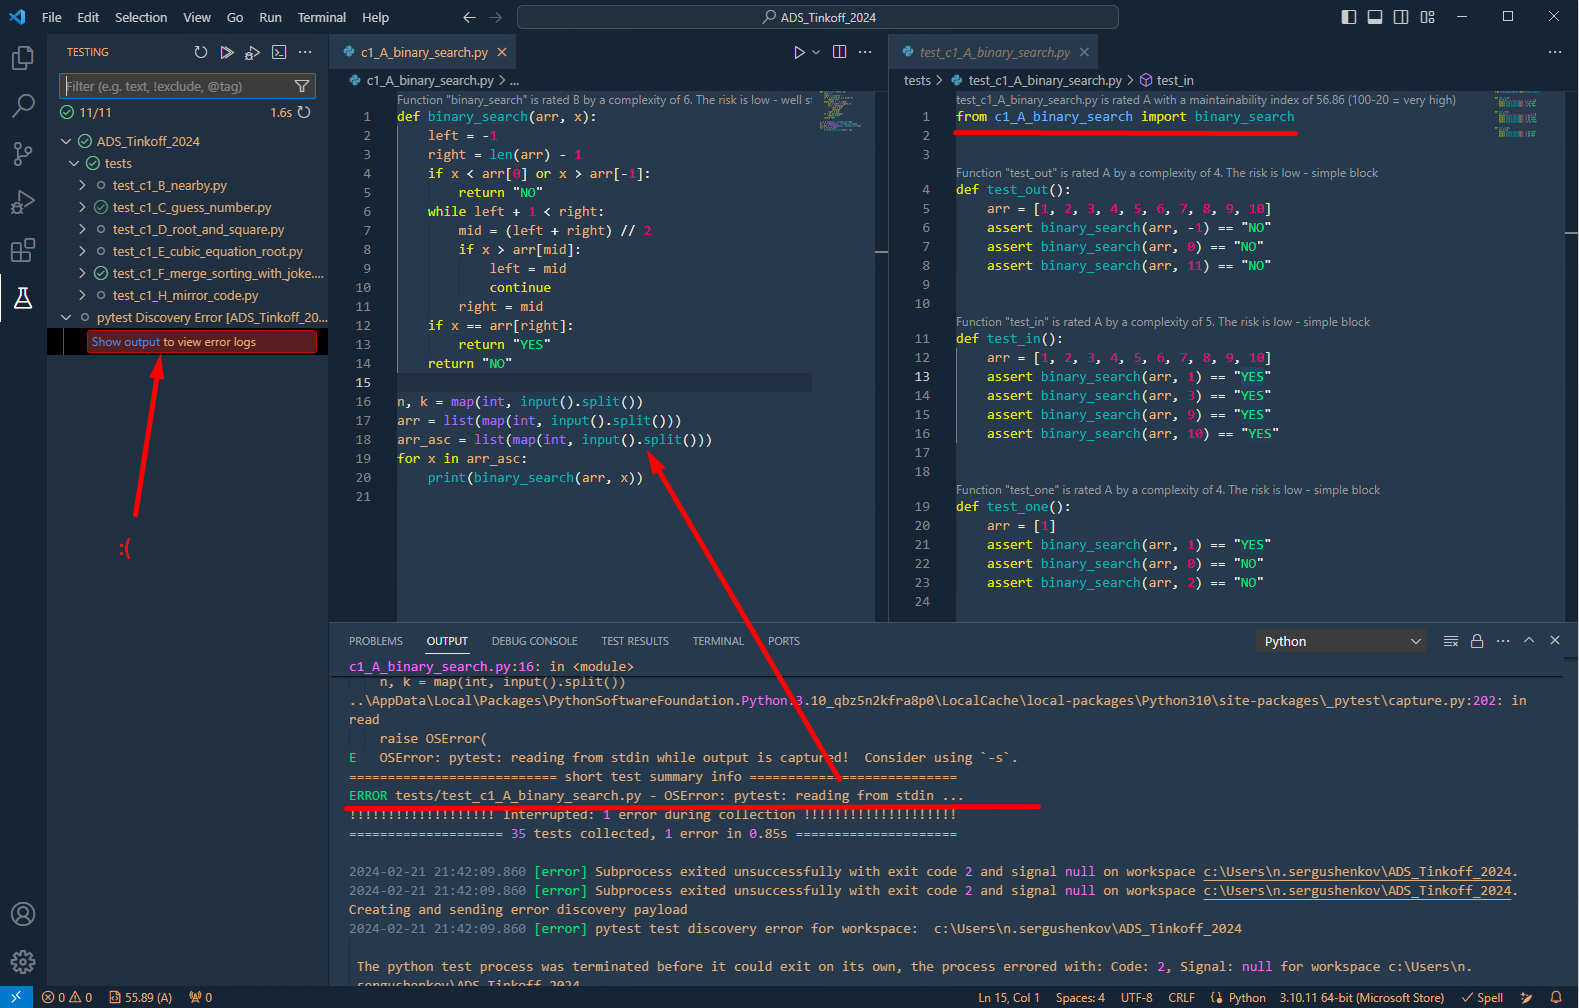Open the Terminal menu

(x=321, y=17)
